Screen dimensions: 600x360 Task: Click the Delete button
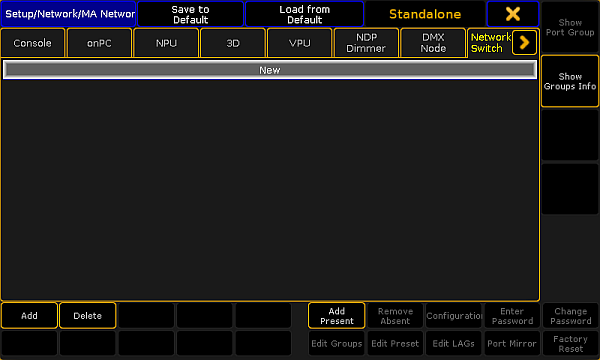coord(88,316)
